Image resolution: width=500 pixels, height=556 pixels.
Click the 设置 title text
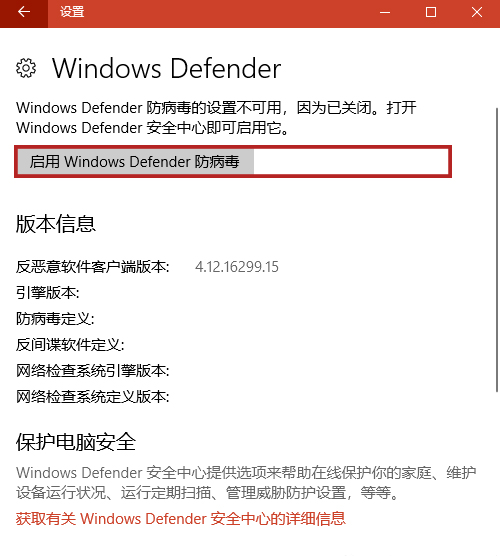click(72, 12)
